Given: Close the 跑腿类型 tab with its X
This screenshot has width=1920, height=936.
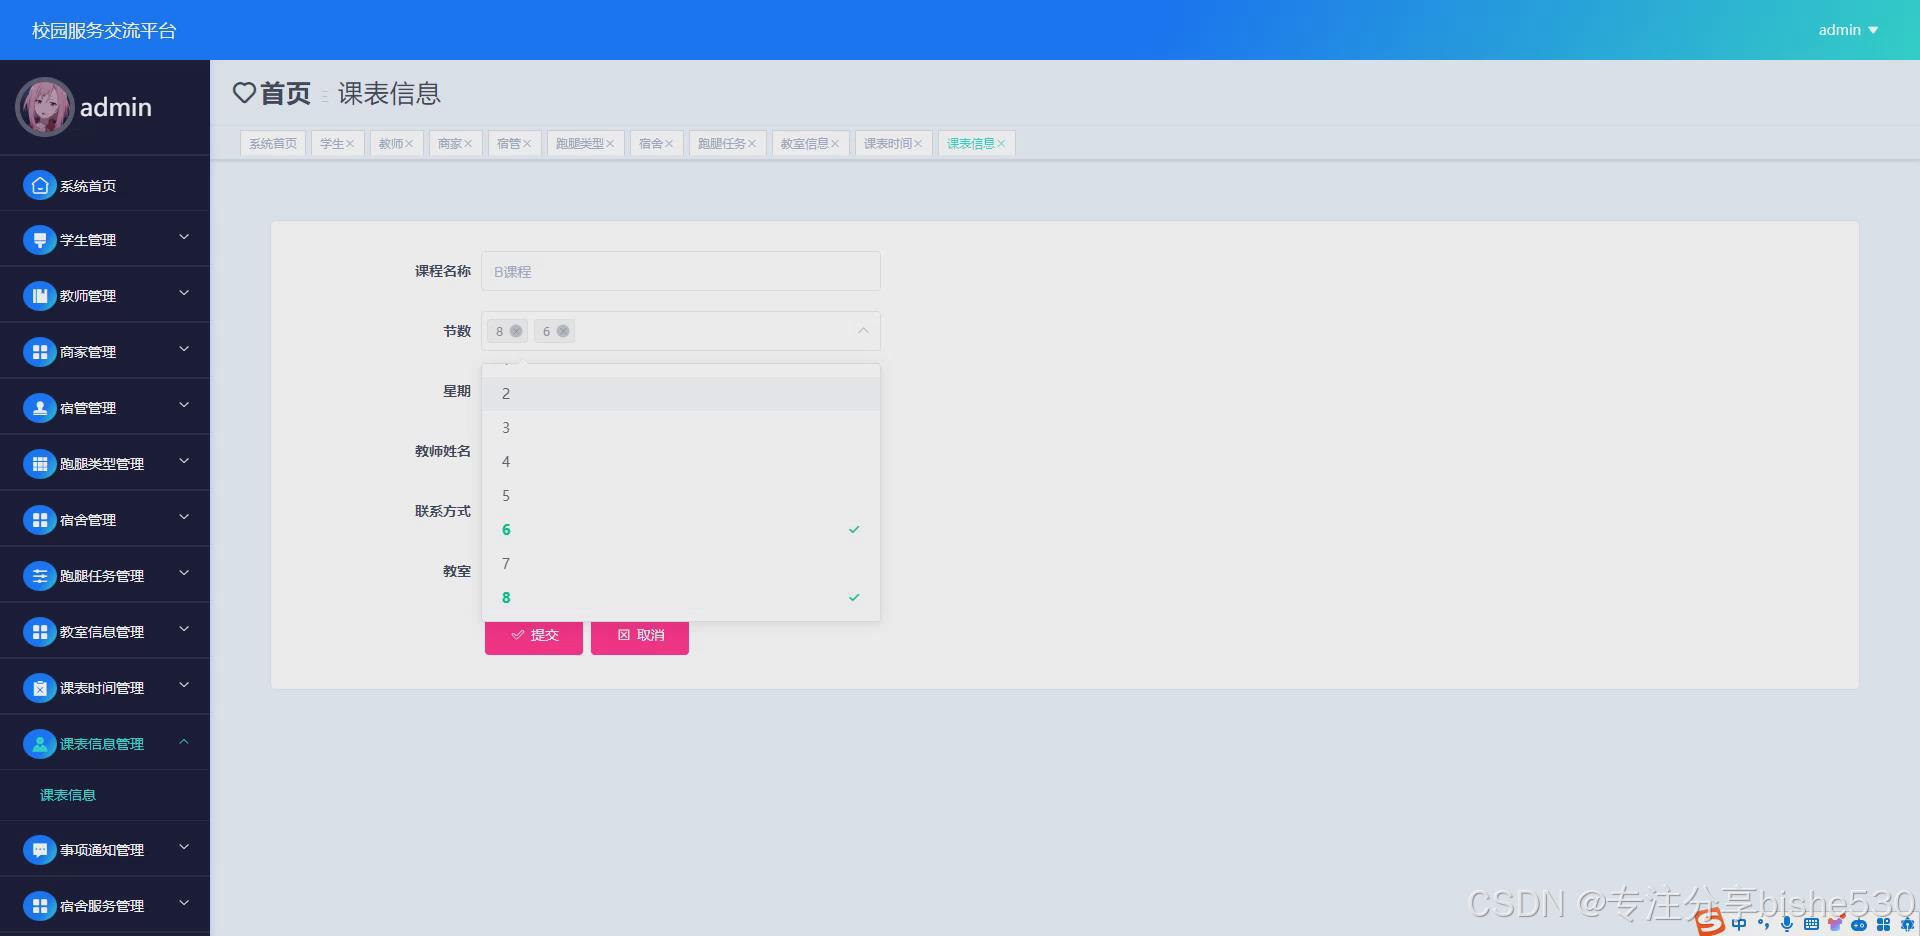Looking at the screenshot, I should pos(610,144).
